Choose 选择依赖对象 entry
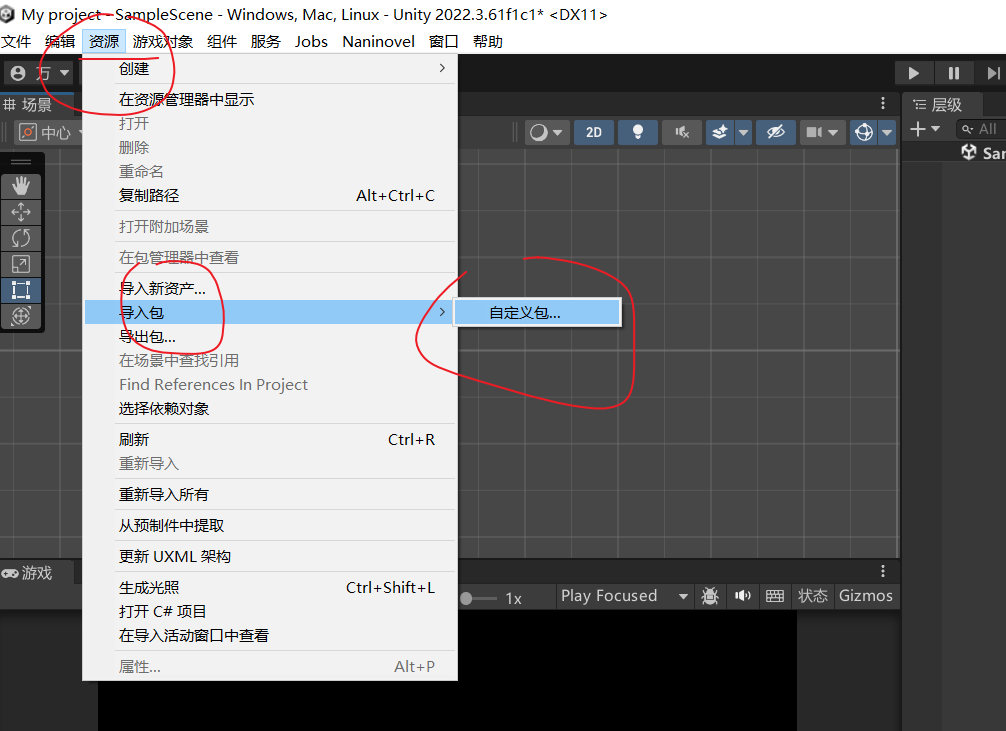This screenshot has height=731, width=1006. tap(270, 409)
